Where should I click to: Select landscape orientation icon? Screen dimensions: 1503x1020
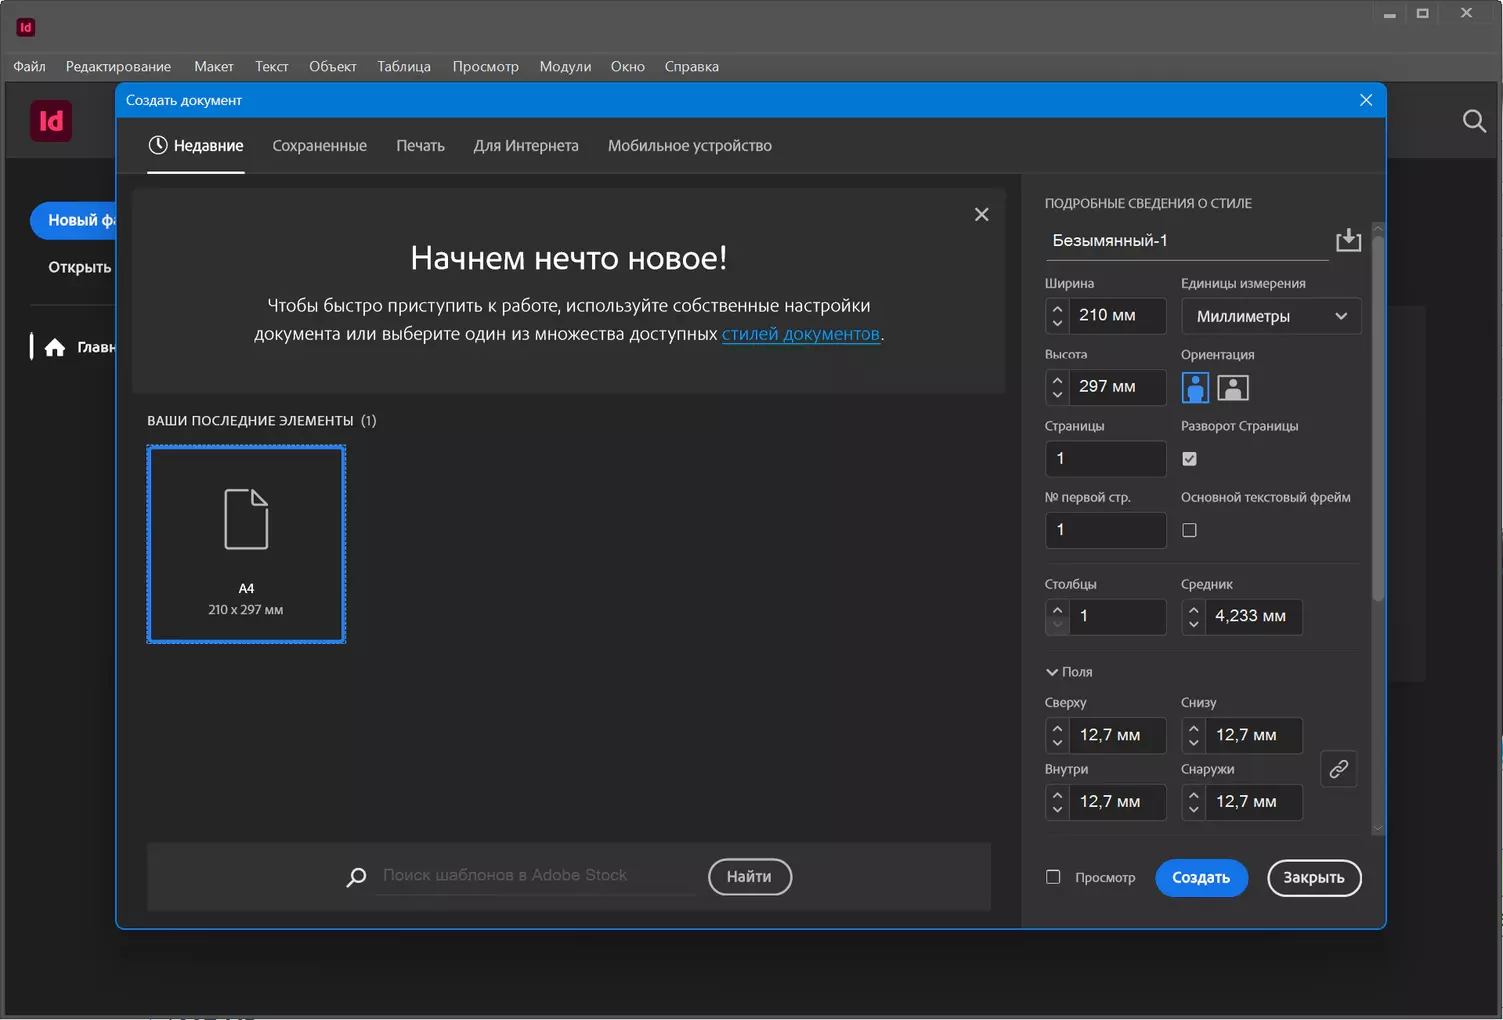pos(1233,387)
